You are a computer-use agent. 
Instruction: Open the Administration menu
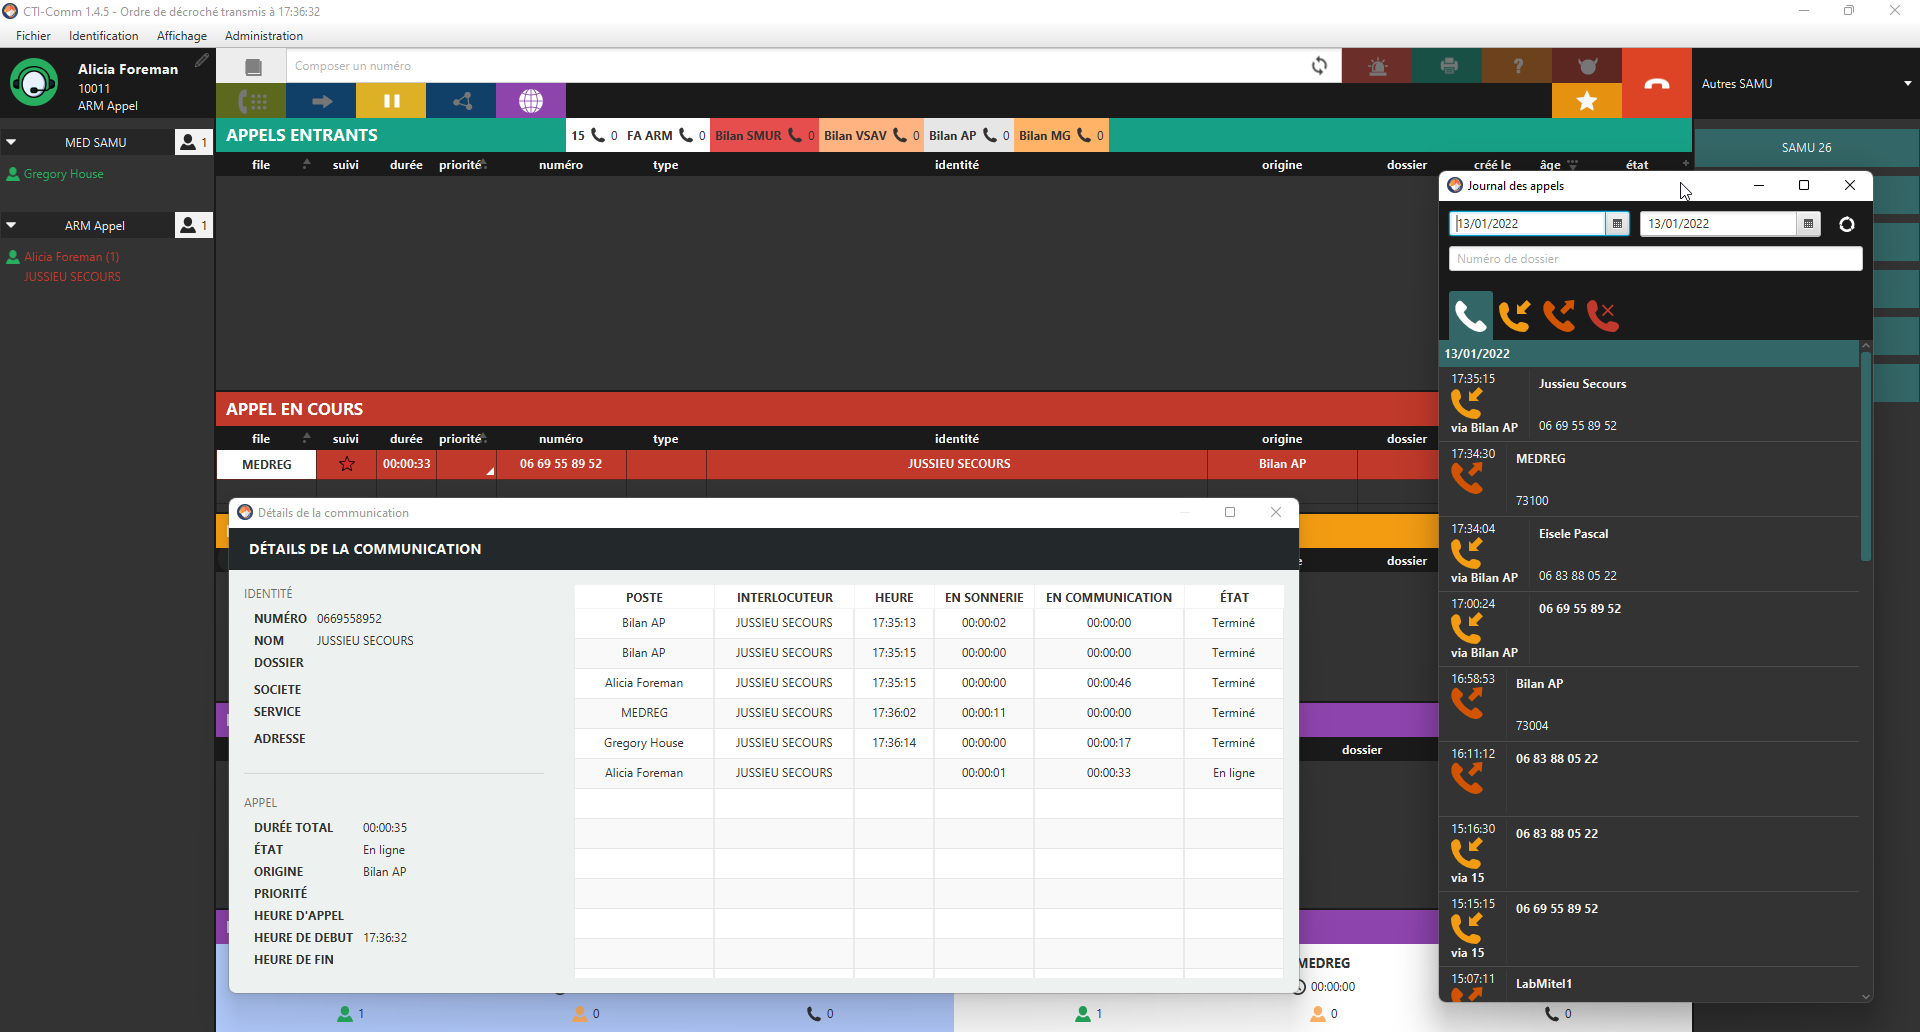pos(263,36)
